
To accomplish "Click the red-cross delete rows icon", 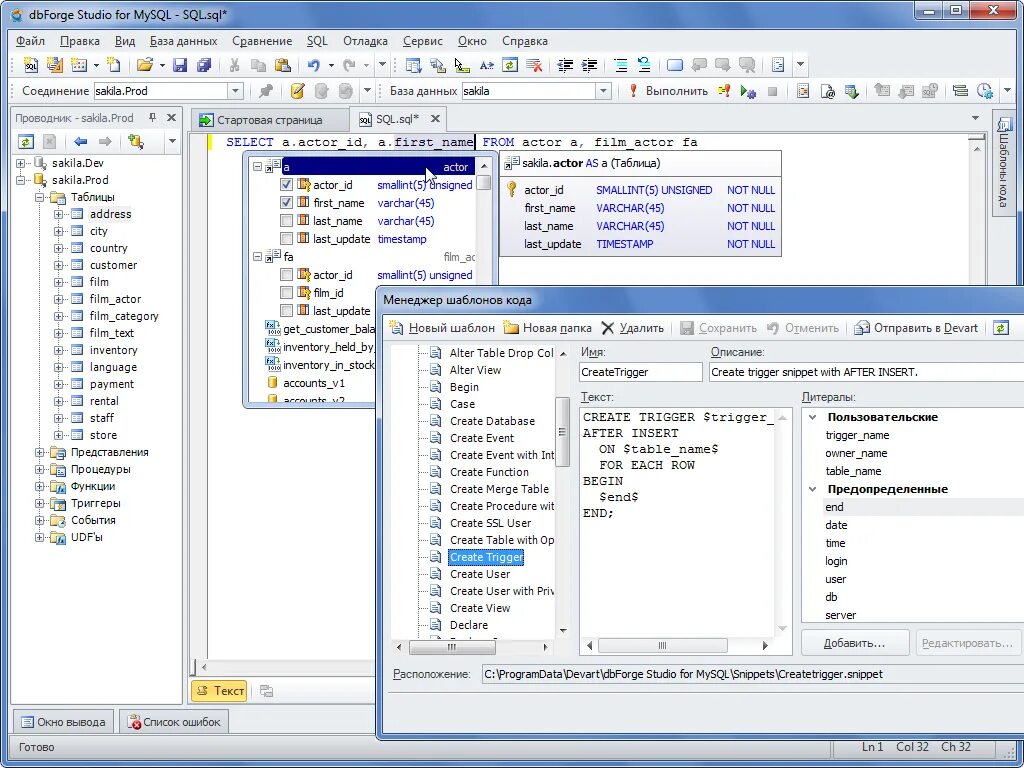I will pyautogui.click(x=534, y=65).
